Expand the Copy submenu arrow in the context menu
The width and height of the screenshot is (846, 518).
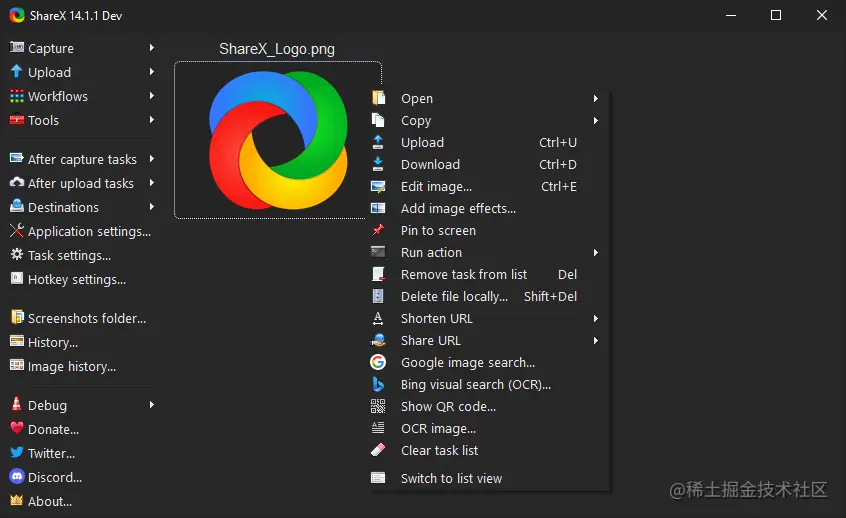pyautogui.click(x=596, y=121)
